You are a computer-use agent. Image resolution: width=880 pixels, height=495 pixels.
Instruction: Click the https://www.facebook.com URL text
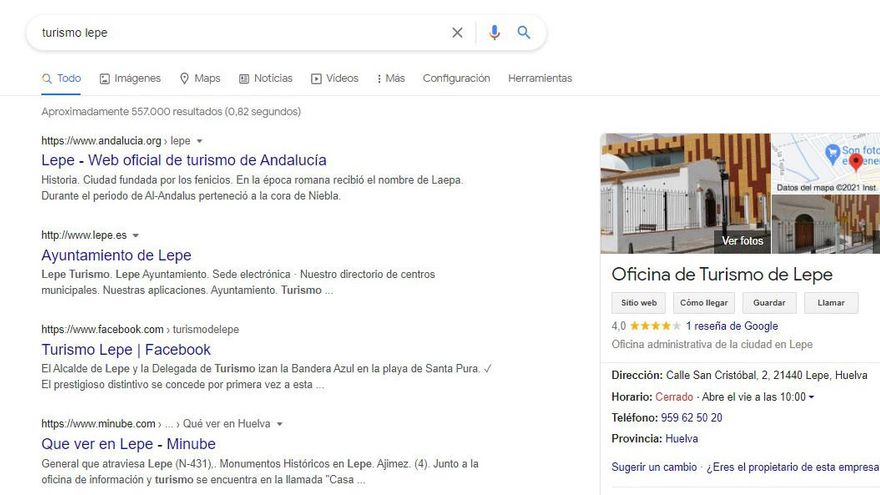(x=102, y=329)
